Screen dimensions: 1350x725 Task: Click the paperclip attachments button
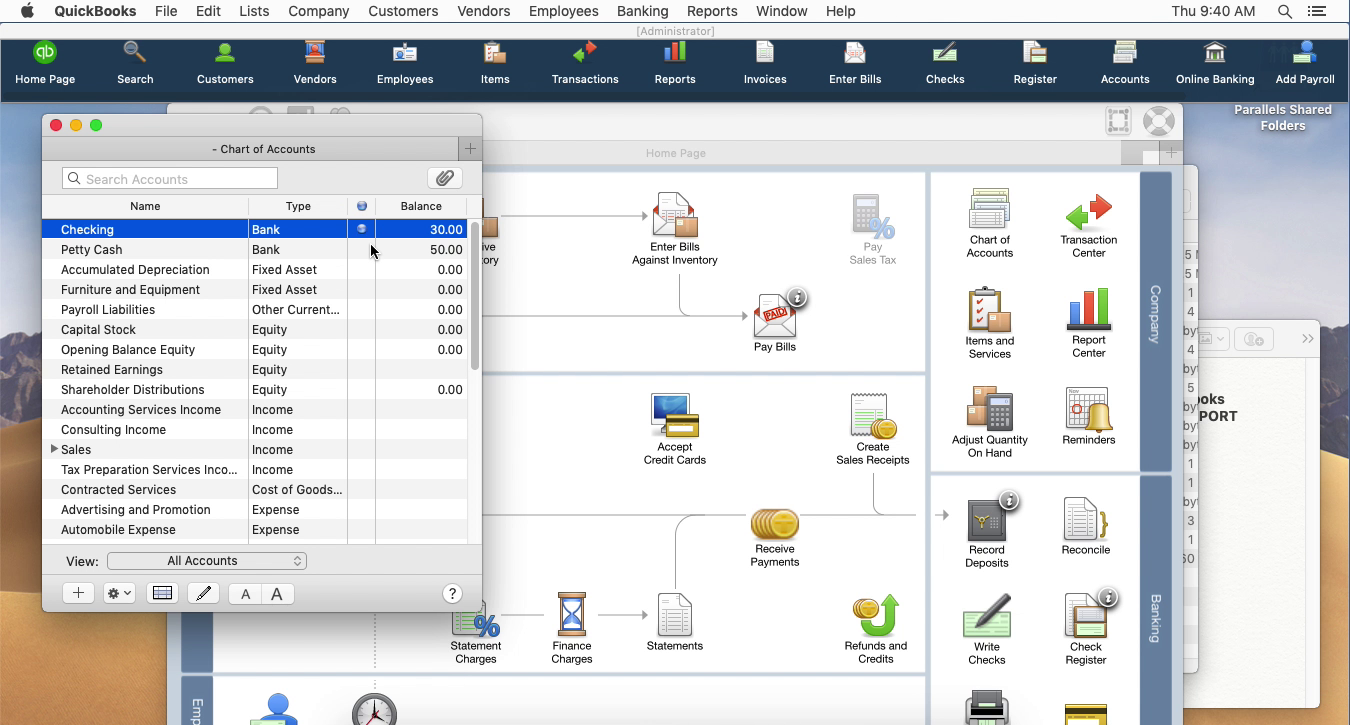click(445, 178)
